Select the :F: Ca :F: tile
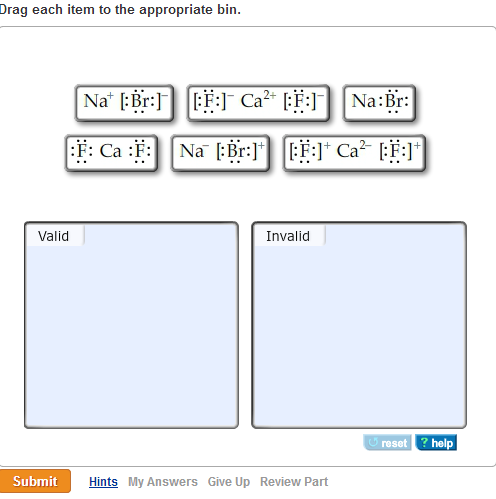This screenshot has width=496, height=499. pyautogui.click(x=111, y=153)
